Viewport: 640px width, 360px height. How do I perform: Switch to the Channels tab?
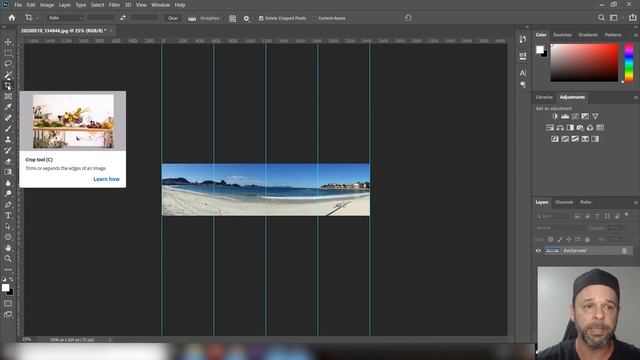564,202
